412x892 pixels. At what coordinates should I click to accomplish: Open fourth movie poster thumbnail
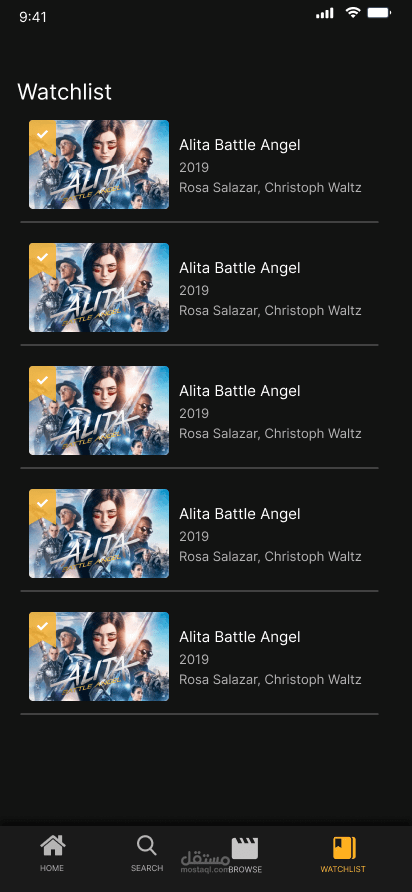coord(99,533)
